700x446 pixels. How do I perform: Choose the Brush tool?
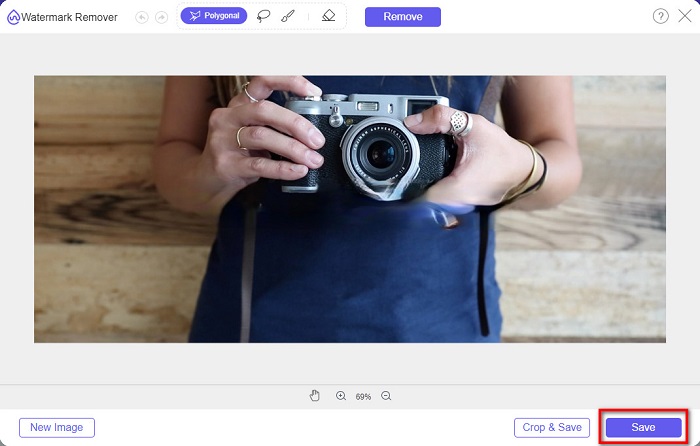tap(288, 16)
